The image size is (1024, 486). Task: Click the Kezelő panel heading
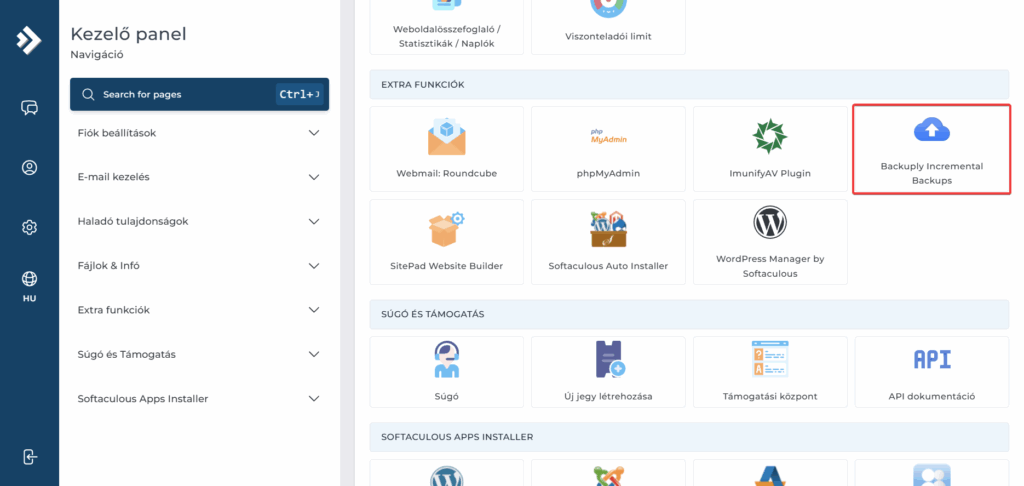pos(129,34)
